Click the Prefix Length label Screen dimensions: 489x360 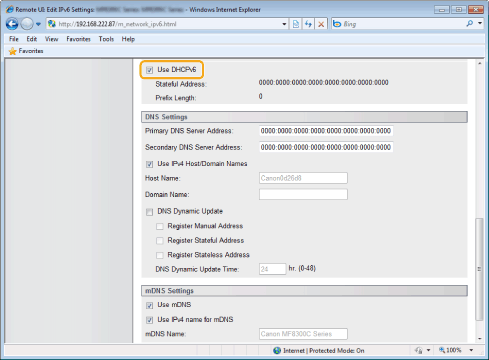point(175,98)
